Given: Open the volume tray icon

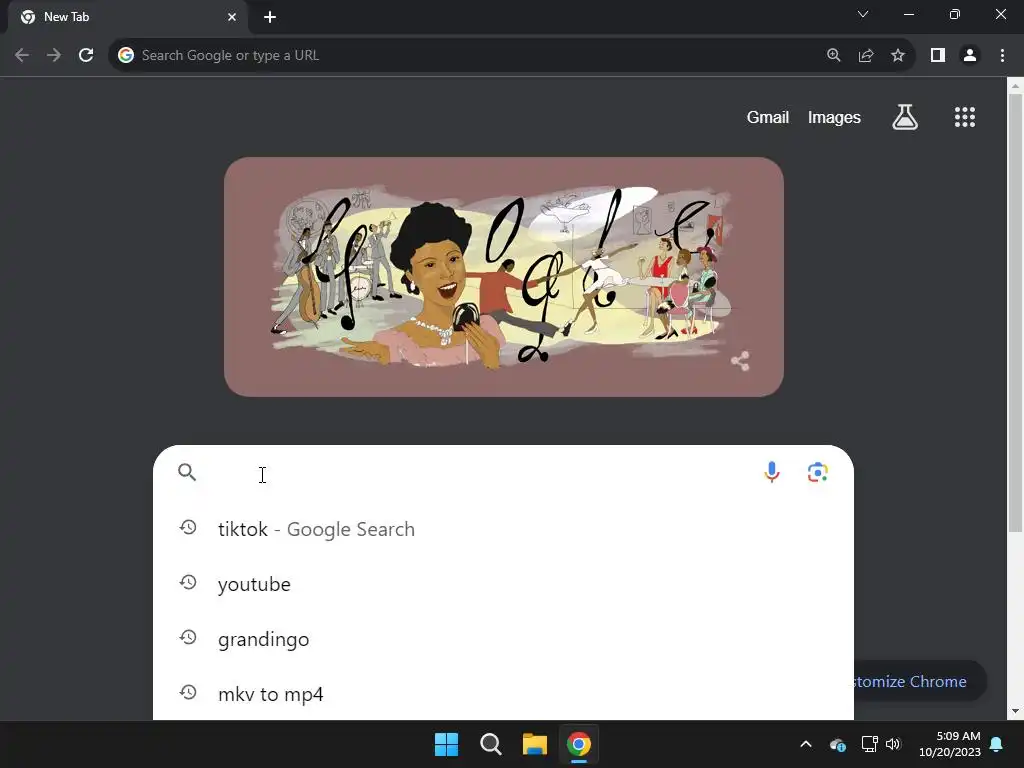Looking at the screenshot, I should (893, 744).
